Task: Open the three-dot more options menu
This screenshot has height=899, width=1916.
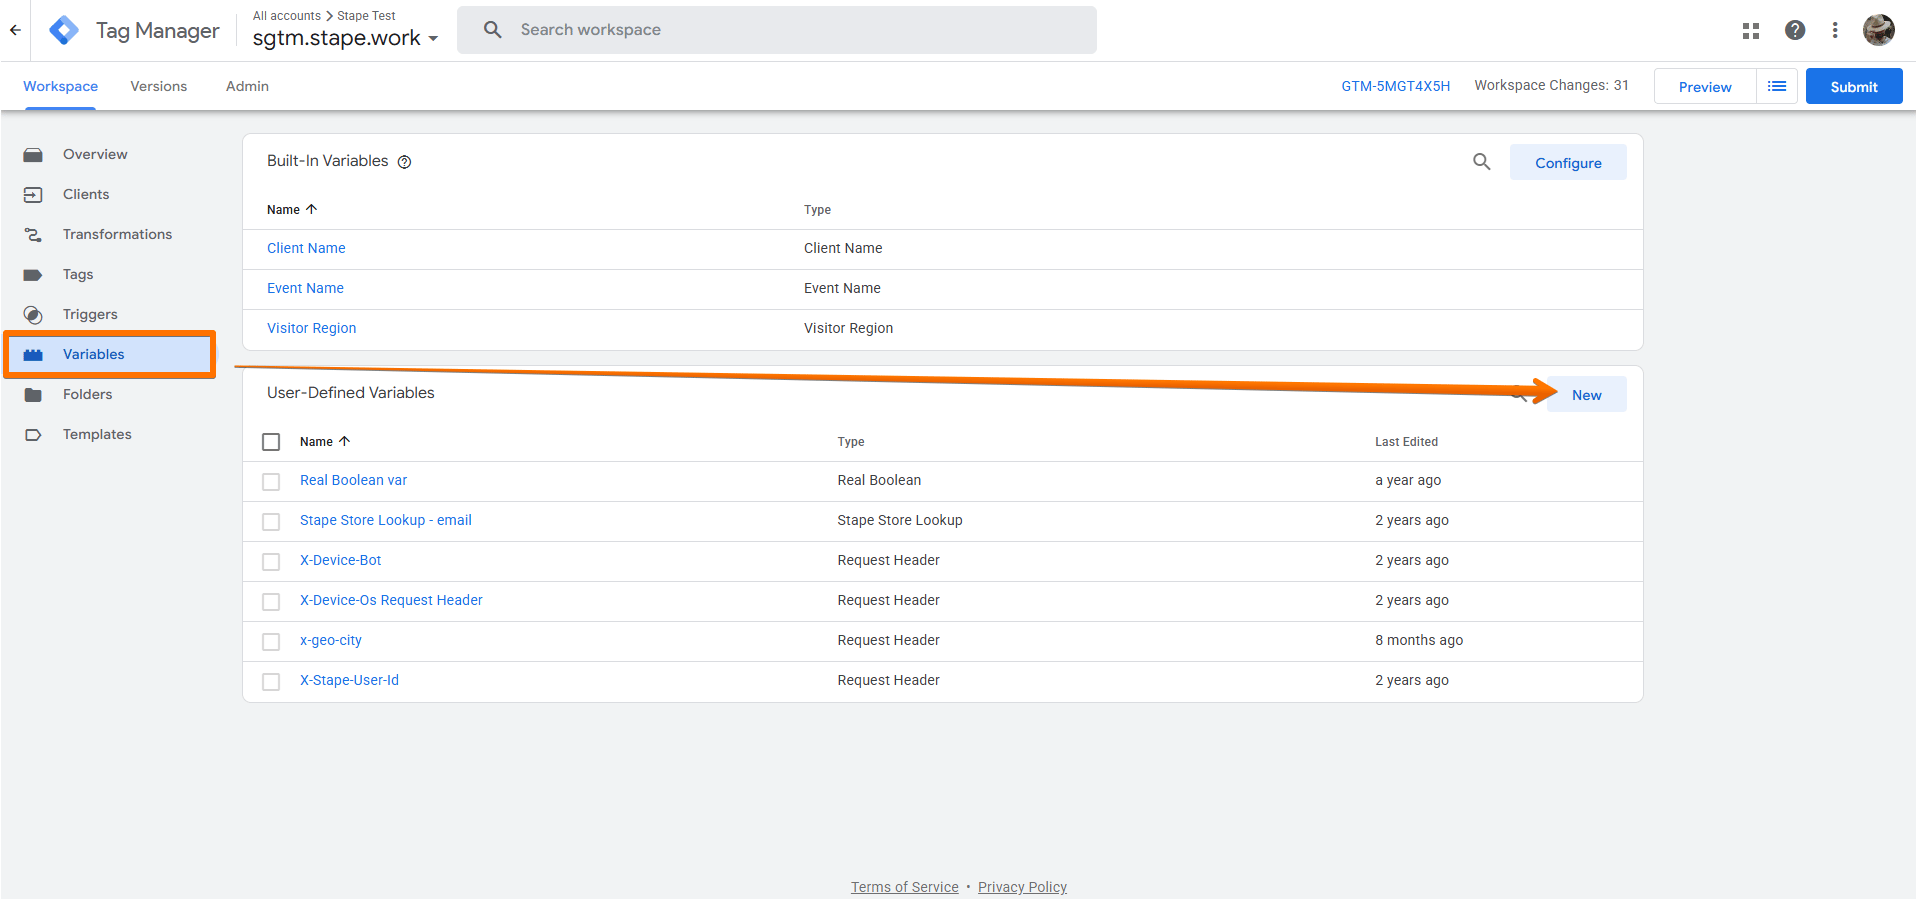Action: click(x=1835, y=30)
